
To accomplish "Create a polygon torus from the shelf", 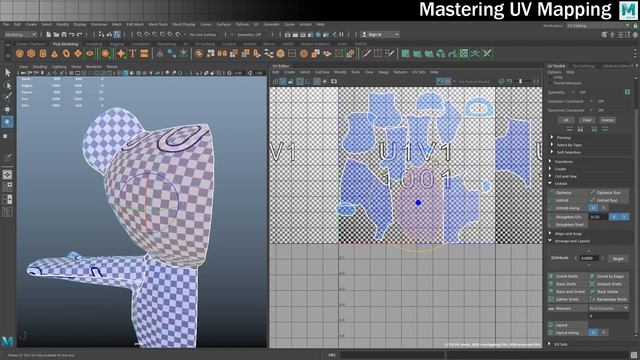I will [66, 53].
